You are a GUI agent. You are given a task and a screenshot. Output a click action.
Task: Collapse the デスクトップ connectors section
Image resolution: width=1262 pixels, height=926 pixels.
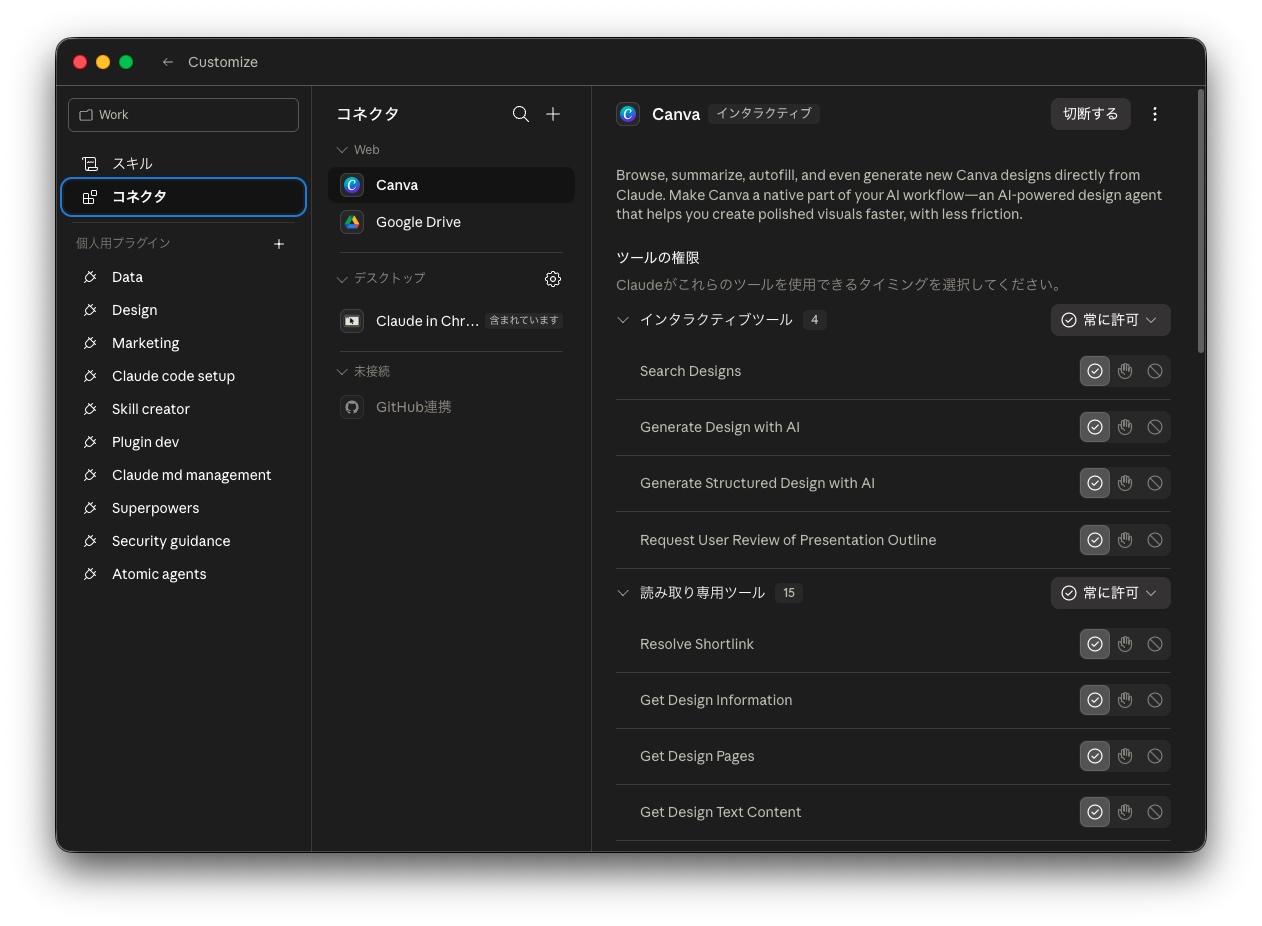pos(342,279)
